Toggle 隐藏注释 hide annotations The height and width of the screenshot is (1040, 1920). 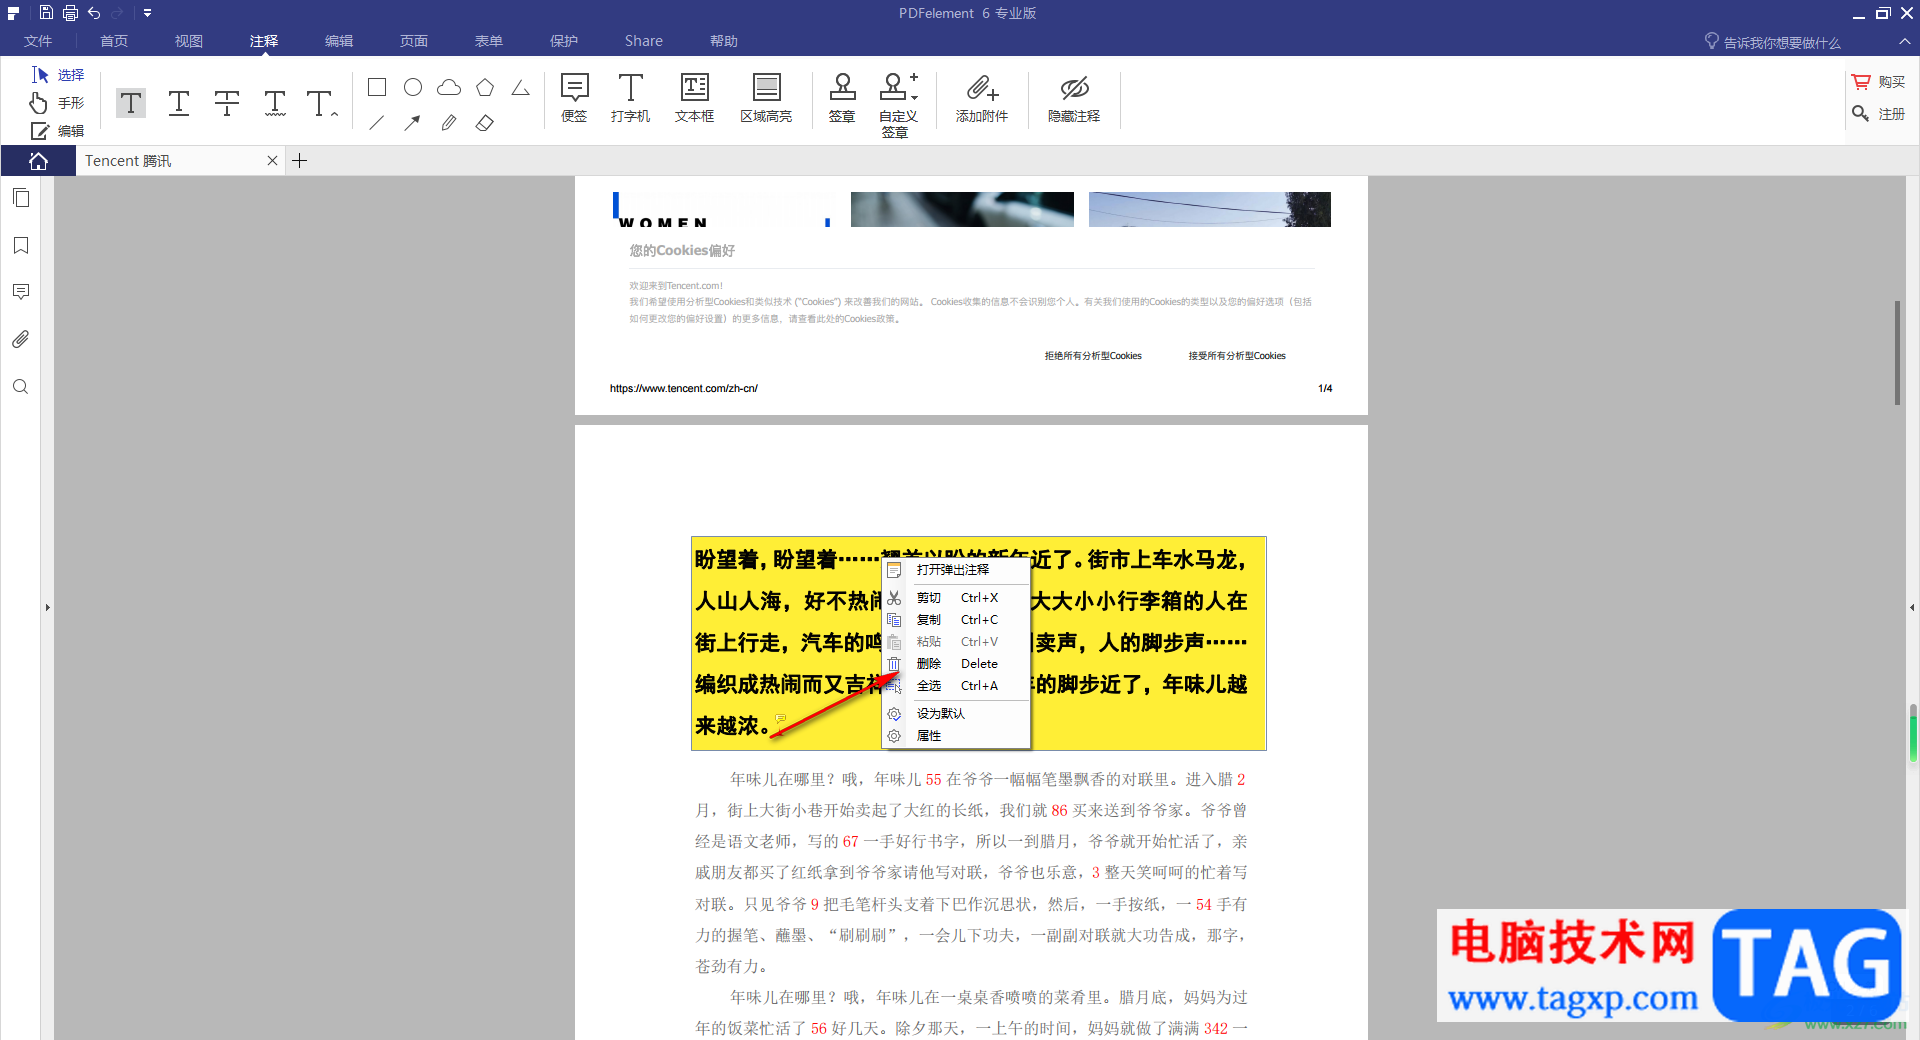pos(1074,98)
